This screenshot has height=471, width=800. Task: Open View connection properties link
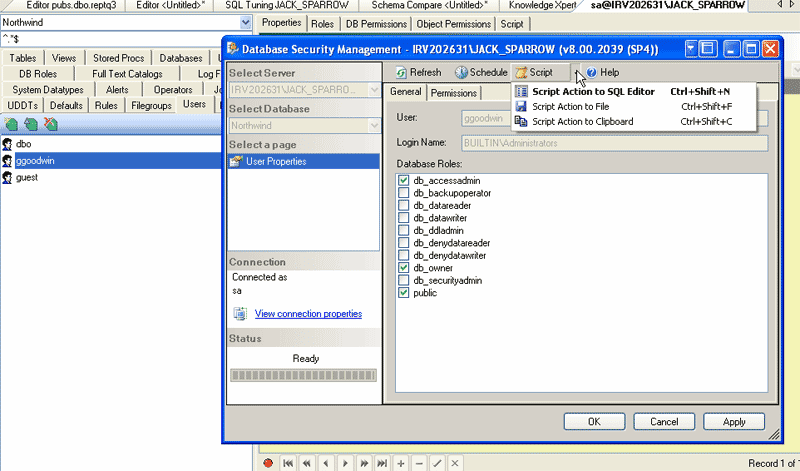point(308,313)
